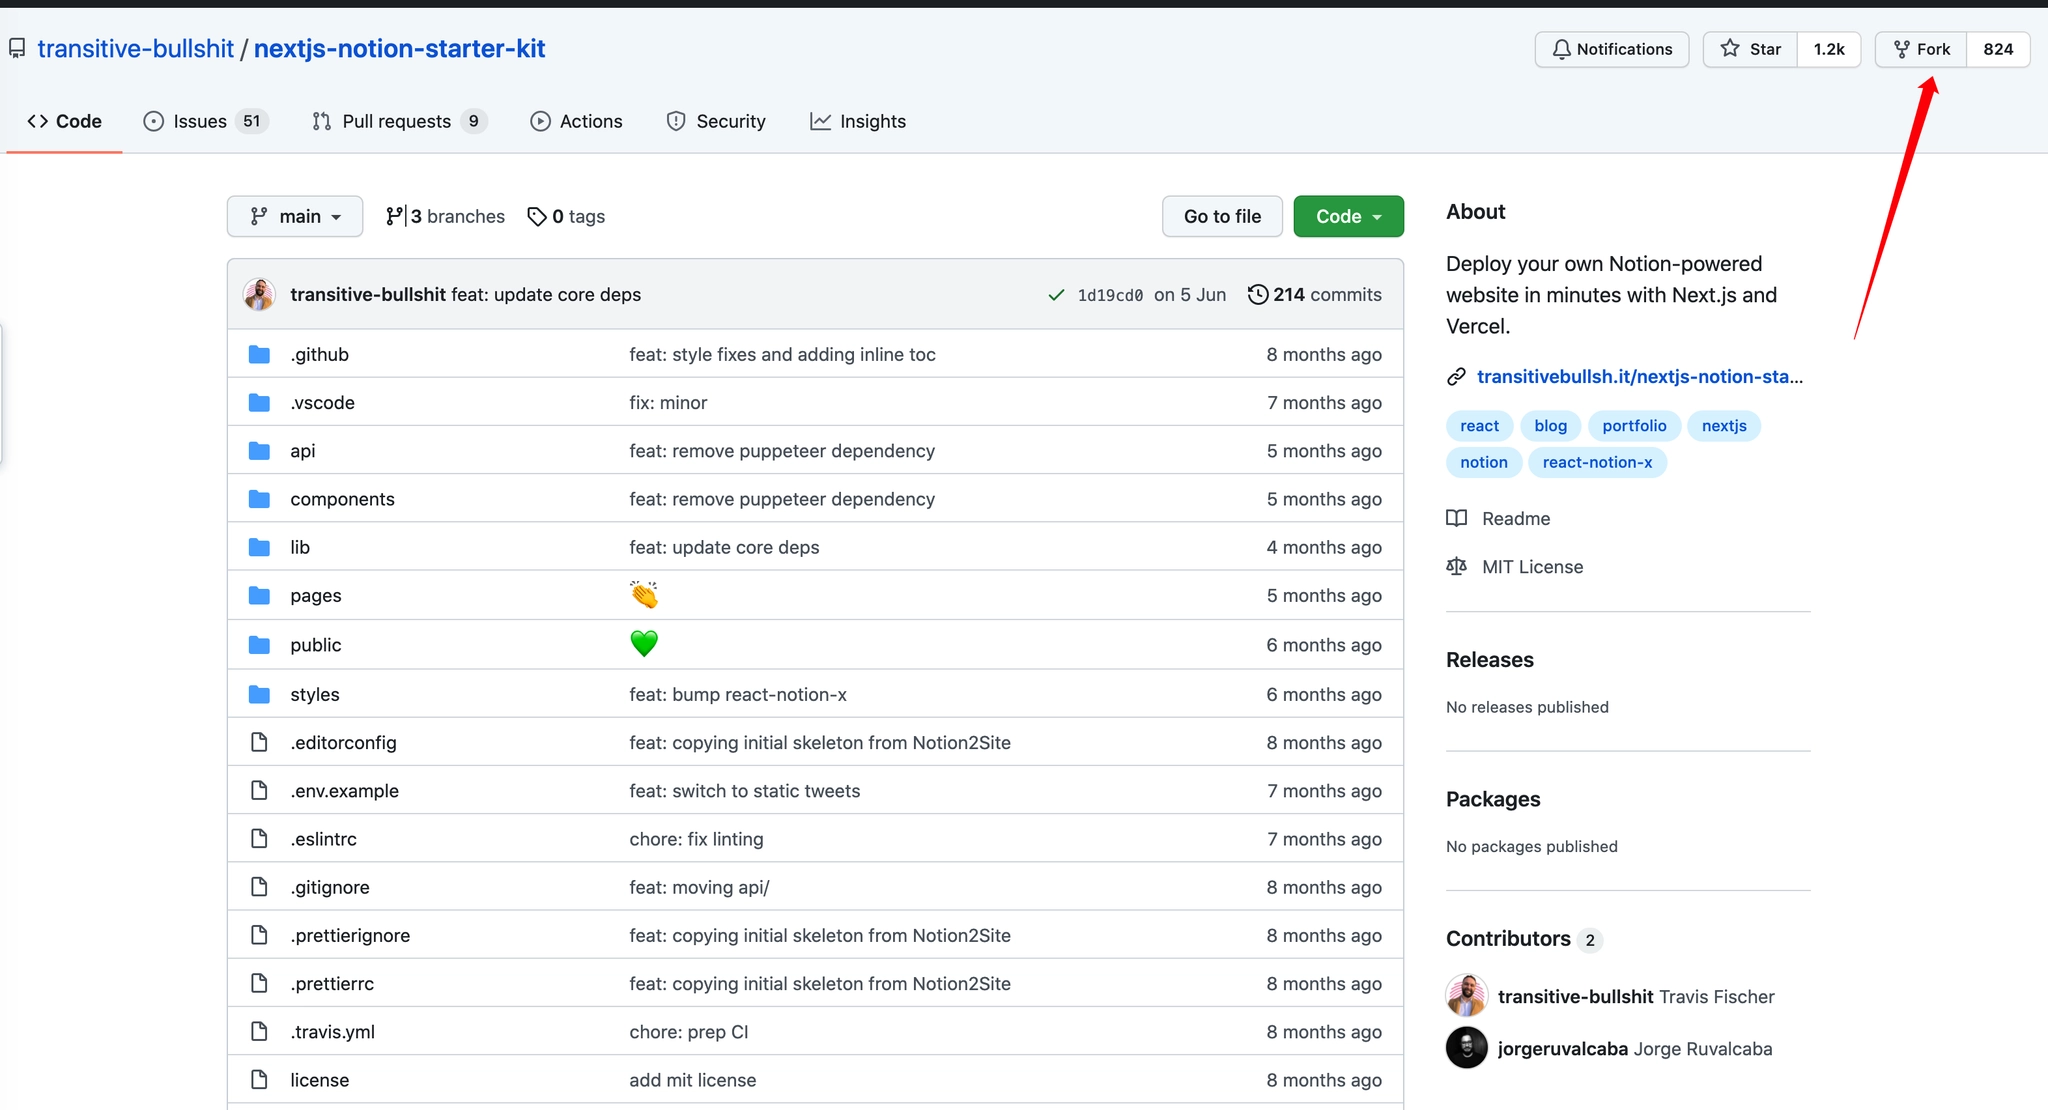Click the styles folder icon
This screenshot has height=1110, width=2048.
point(259,694)
